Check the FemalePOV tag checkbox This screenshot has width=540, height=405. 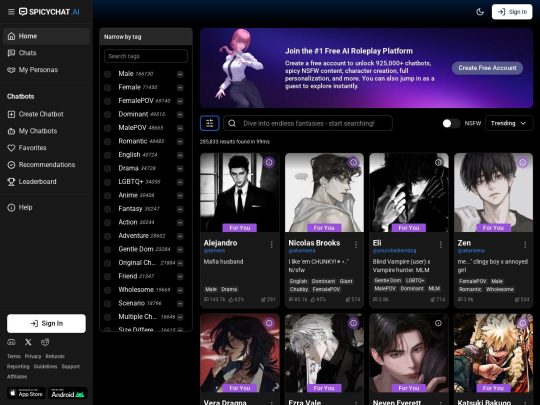pyautogui.click(x=107, y=101)
